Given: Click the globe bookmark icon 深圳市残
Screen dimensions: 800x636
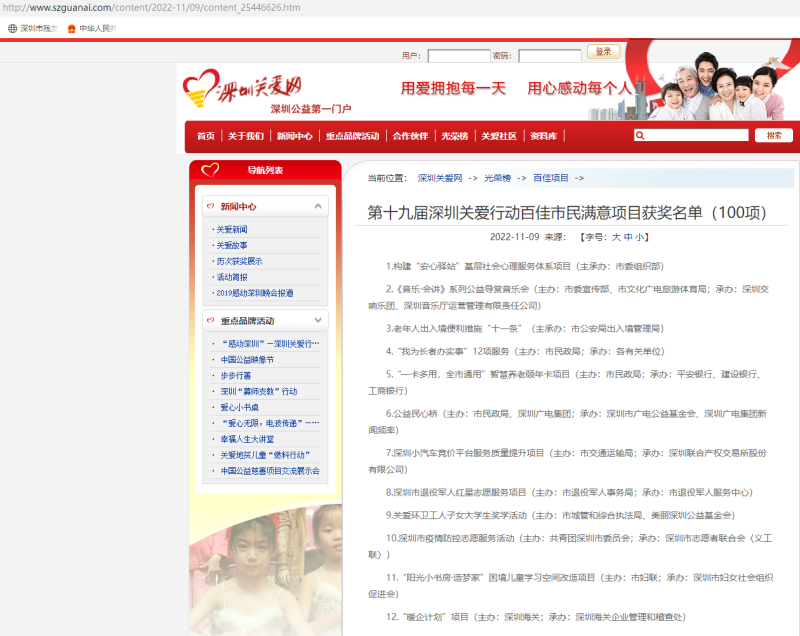Looking at the screenshot, I should (12, 29).
